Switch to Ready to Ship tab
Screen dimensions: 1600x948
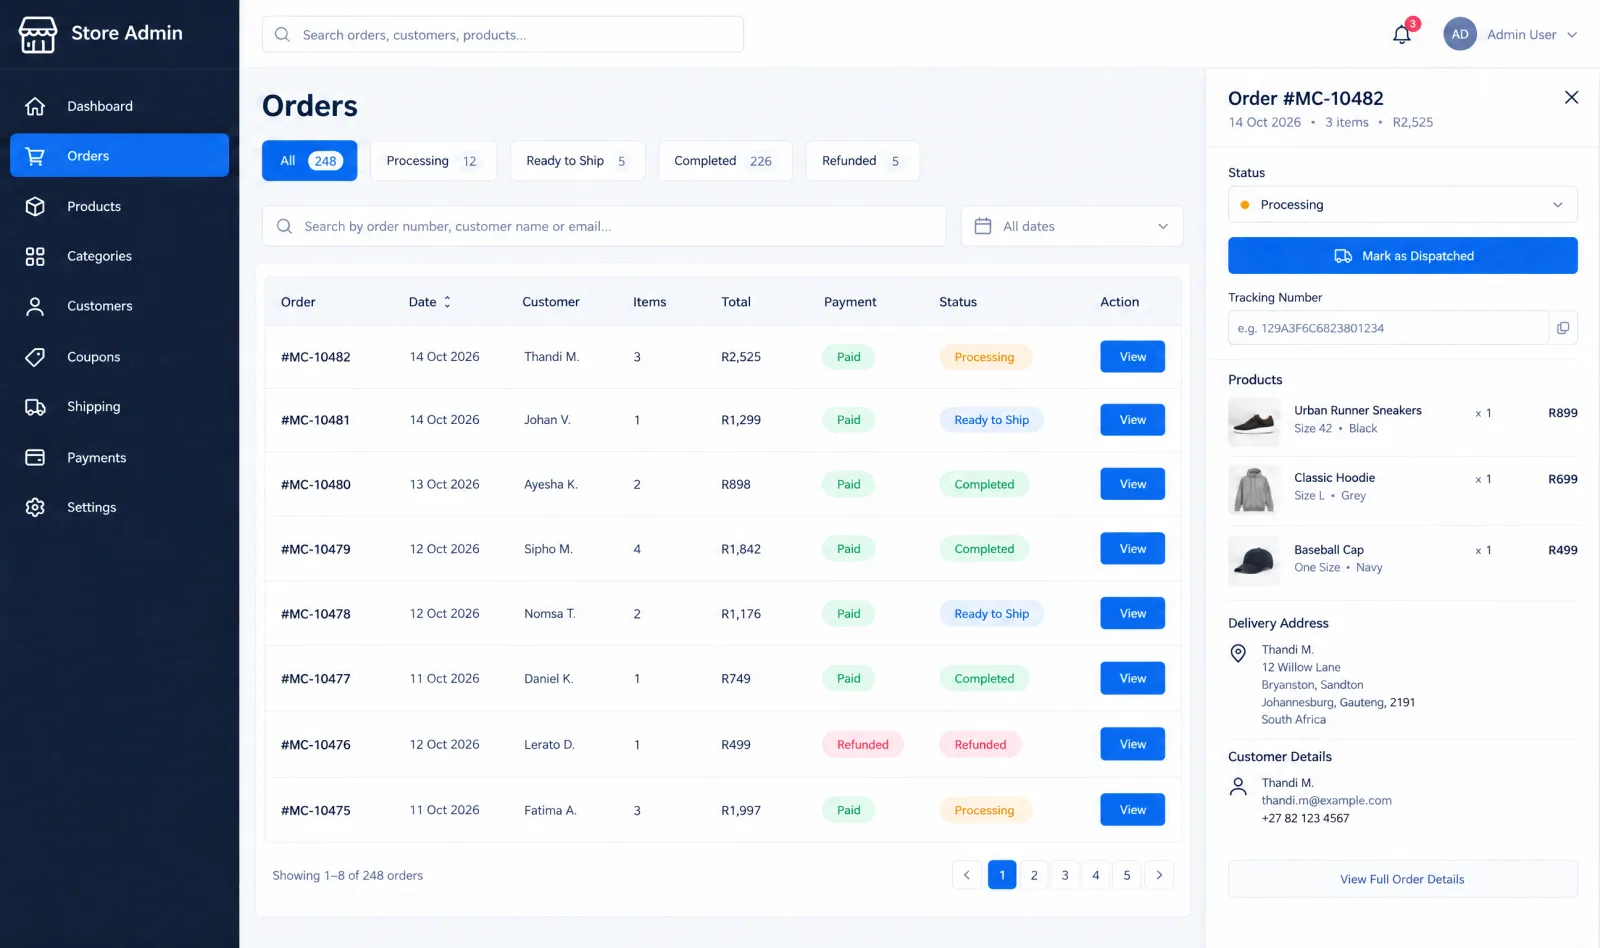(577, 161)
